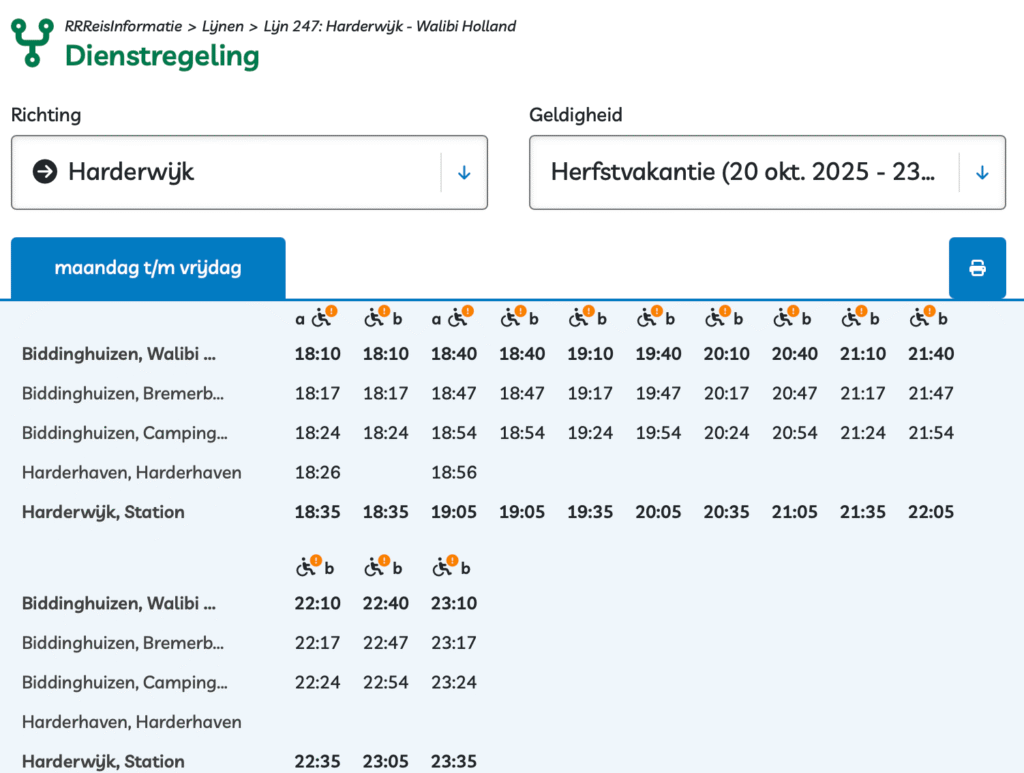Click the wheelchair icon above the 22:40 departure
This screenshot has width=1024, height=773.
pos(374,568)
